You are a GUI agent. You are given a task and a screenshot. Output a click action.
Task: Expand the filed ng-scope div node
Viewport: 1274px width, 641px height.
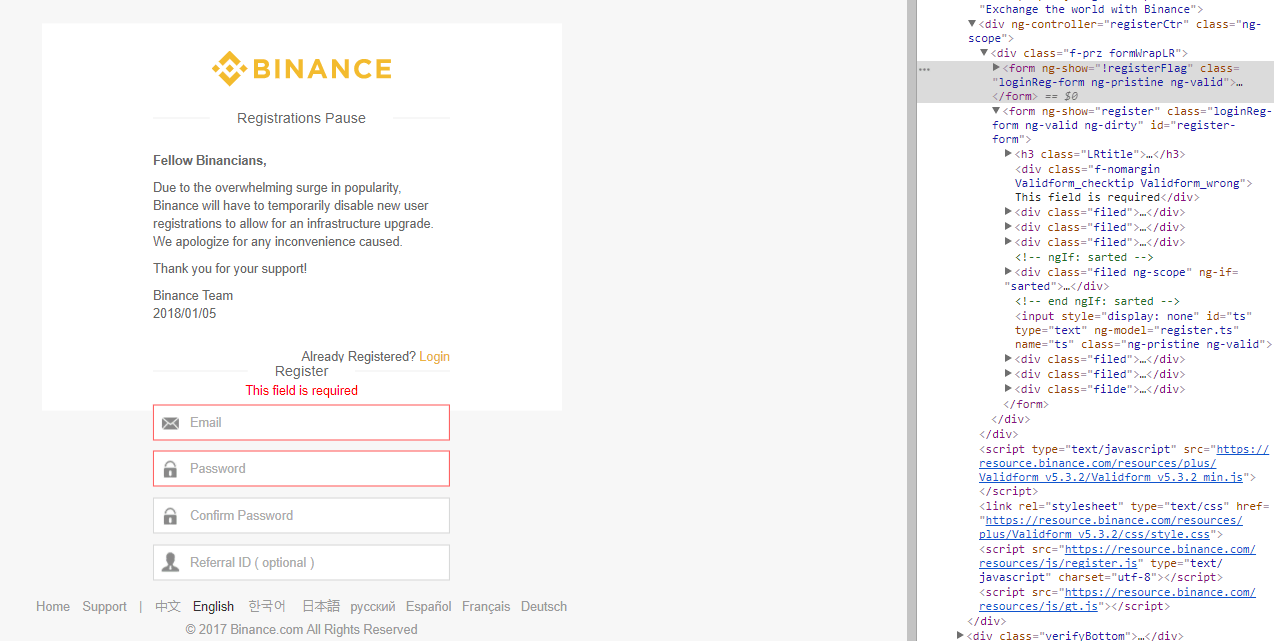tap(1009, 272)
